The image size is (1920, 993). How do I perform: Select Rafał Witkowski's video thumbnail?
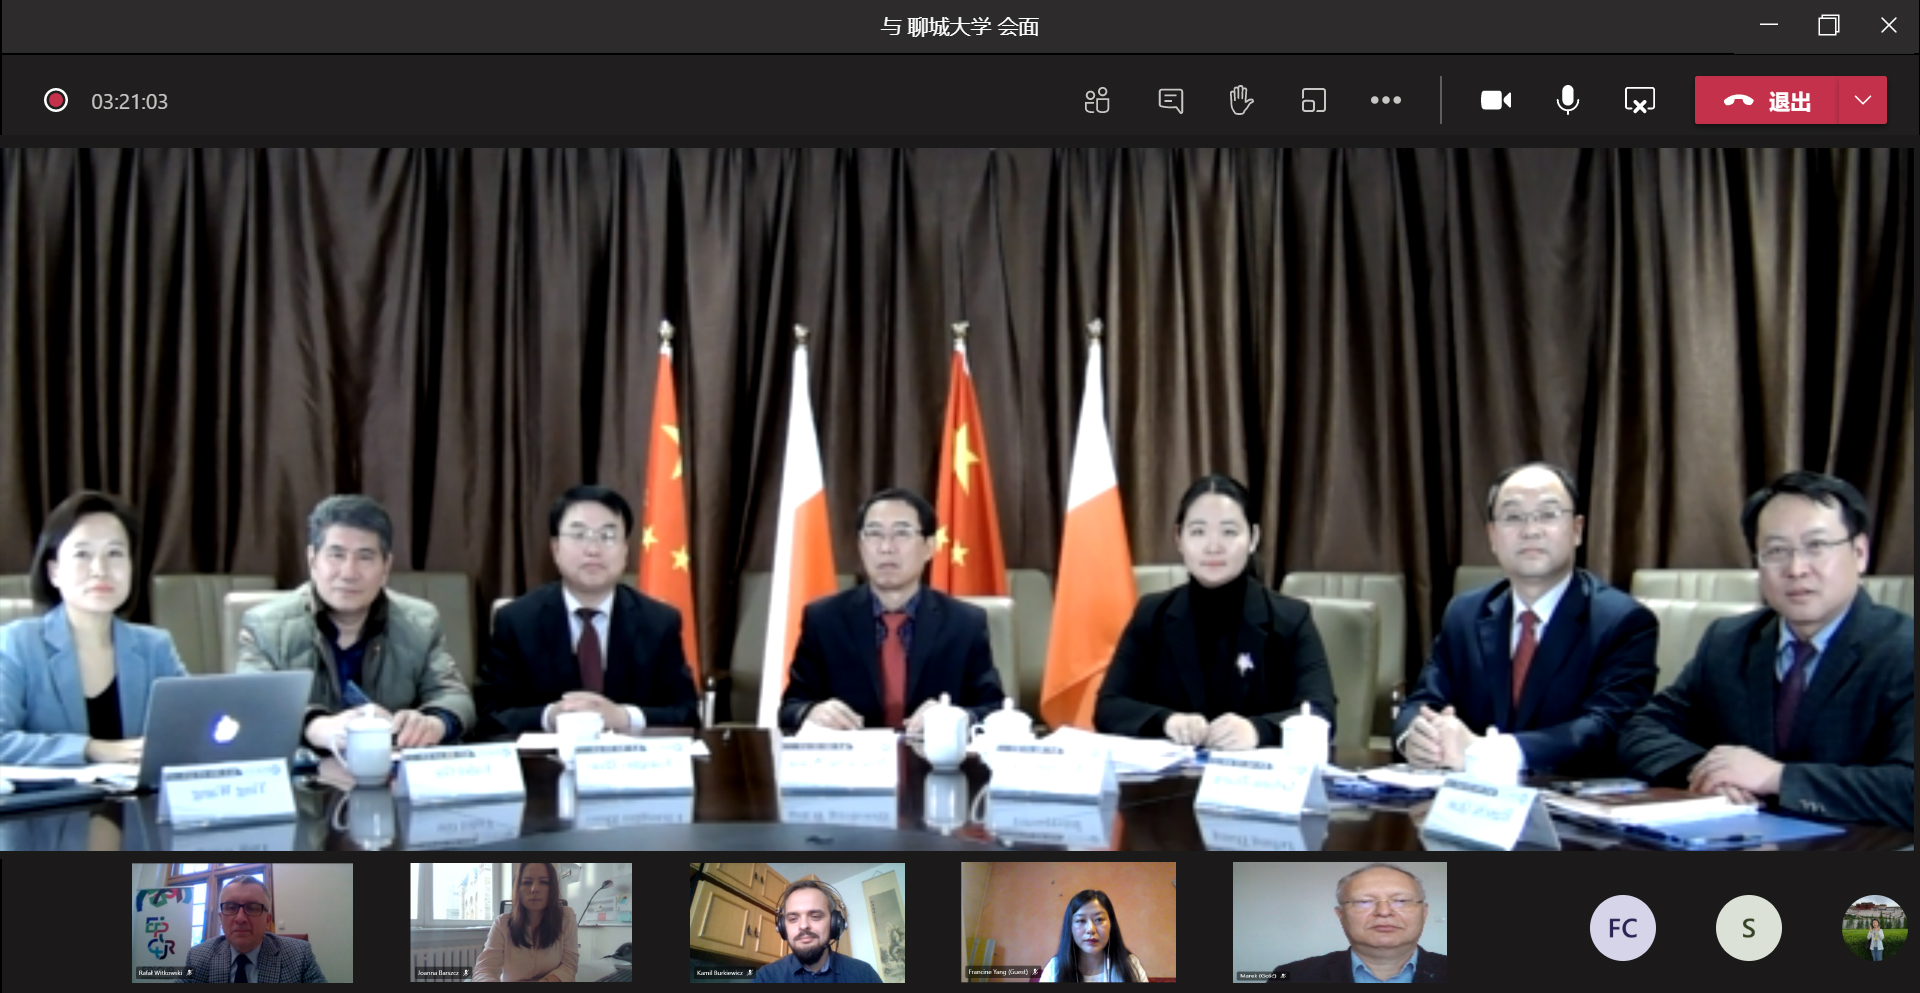(242, 922)
